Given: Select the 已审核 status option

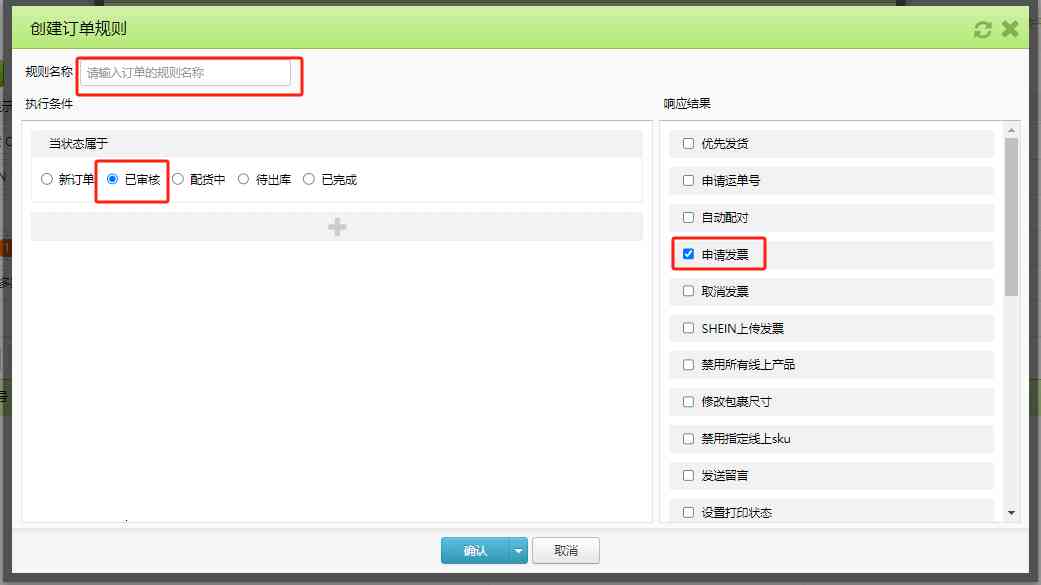Looking at the screenshot, I should tap(113, 180).
